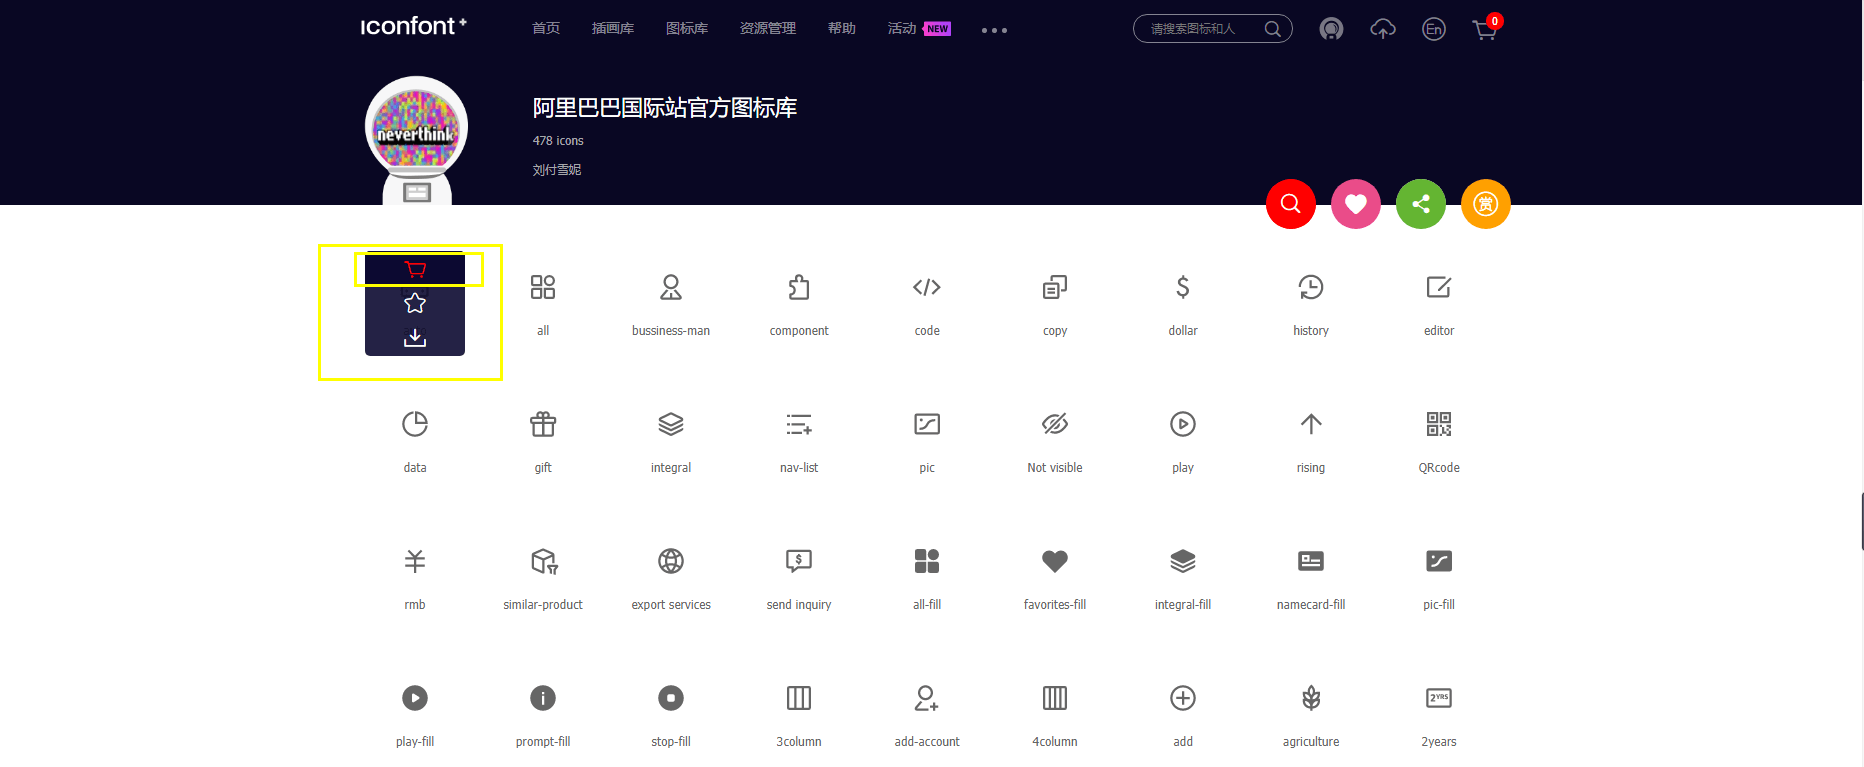Select the add-account icon
Viewport: 1864px width, 767px height.
927,698
